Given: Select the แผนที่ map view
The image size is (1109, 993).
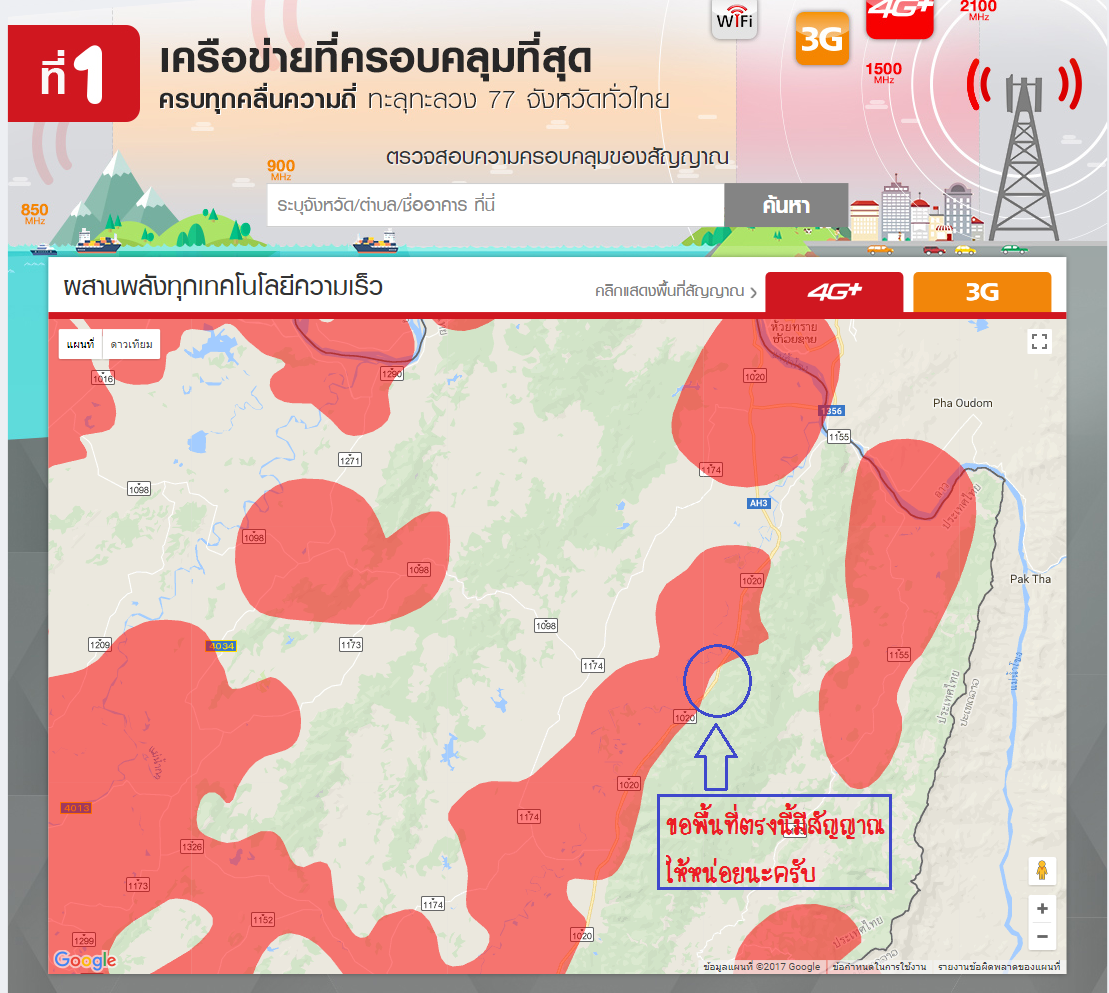Looking at the screenshot, I should point(81,344).
